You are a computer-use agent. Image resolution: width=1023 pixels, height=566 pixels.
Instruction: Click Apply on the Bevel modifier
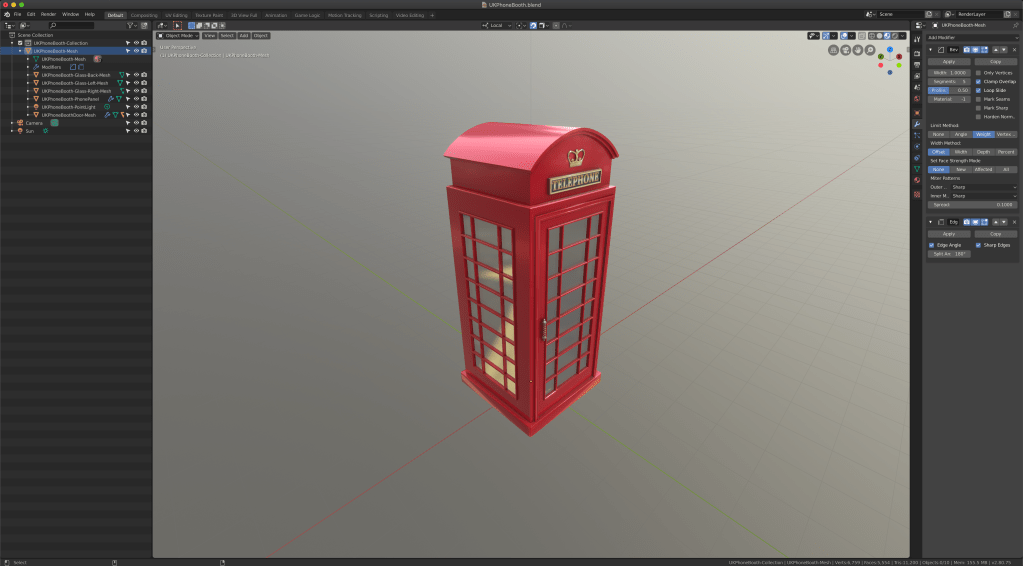949,62
